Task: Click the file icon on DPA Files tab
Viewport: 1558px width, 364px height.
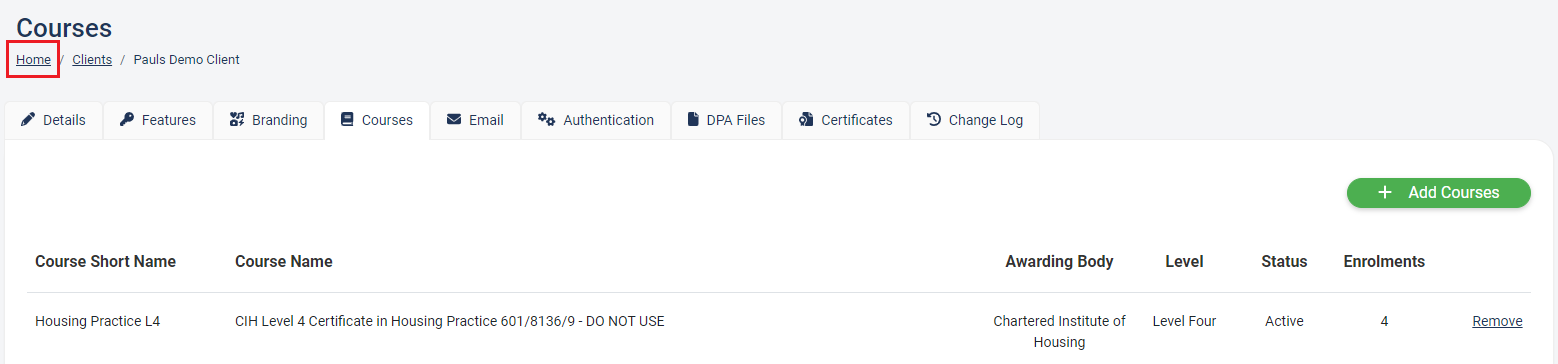Action: 693,120
